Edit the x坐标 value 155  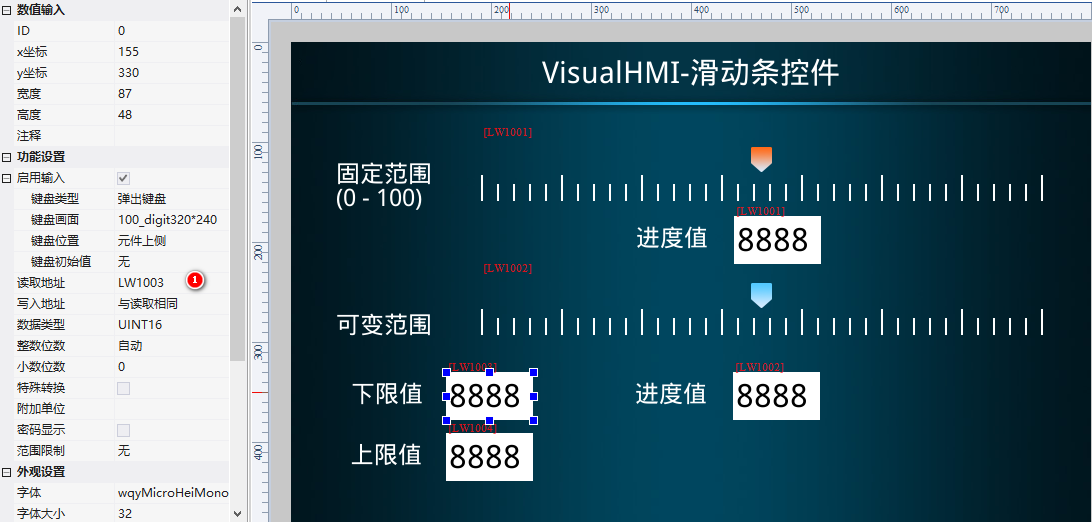click(x=171, y=52)
